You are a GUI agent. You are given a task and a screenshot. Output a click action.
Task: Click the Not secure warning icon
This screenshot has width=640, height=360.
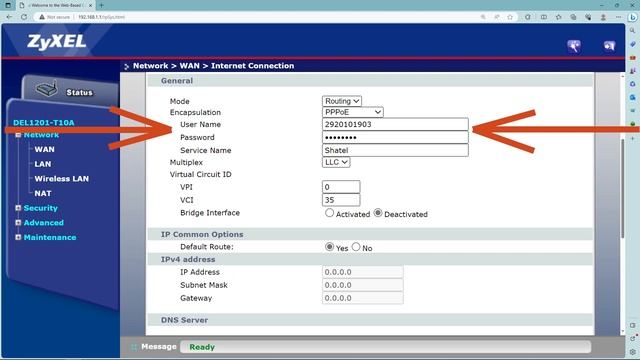click(42, 17)
